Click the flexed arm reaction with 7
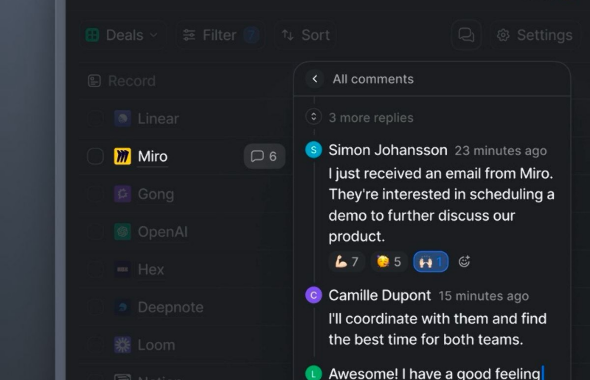 coord(347,261)
